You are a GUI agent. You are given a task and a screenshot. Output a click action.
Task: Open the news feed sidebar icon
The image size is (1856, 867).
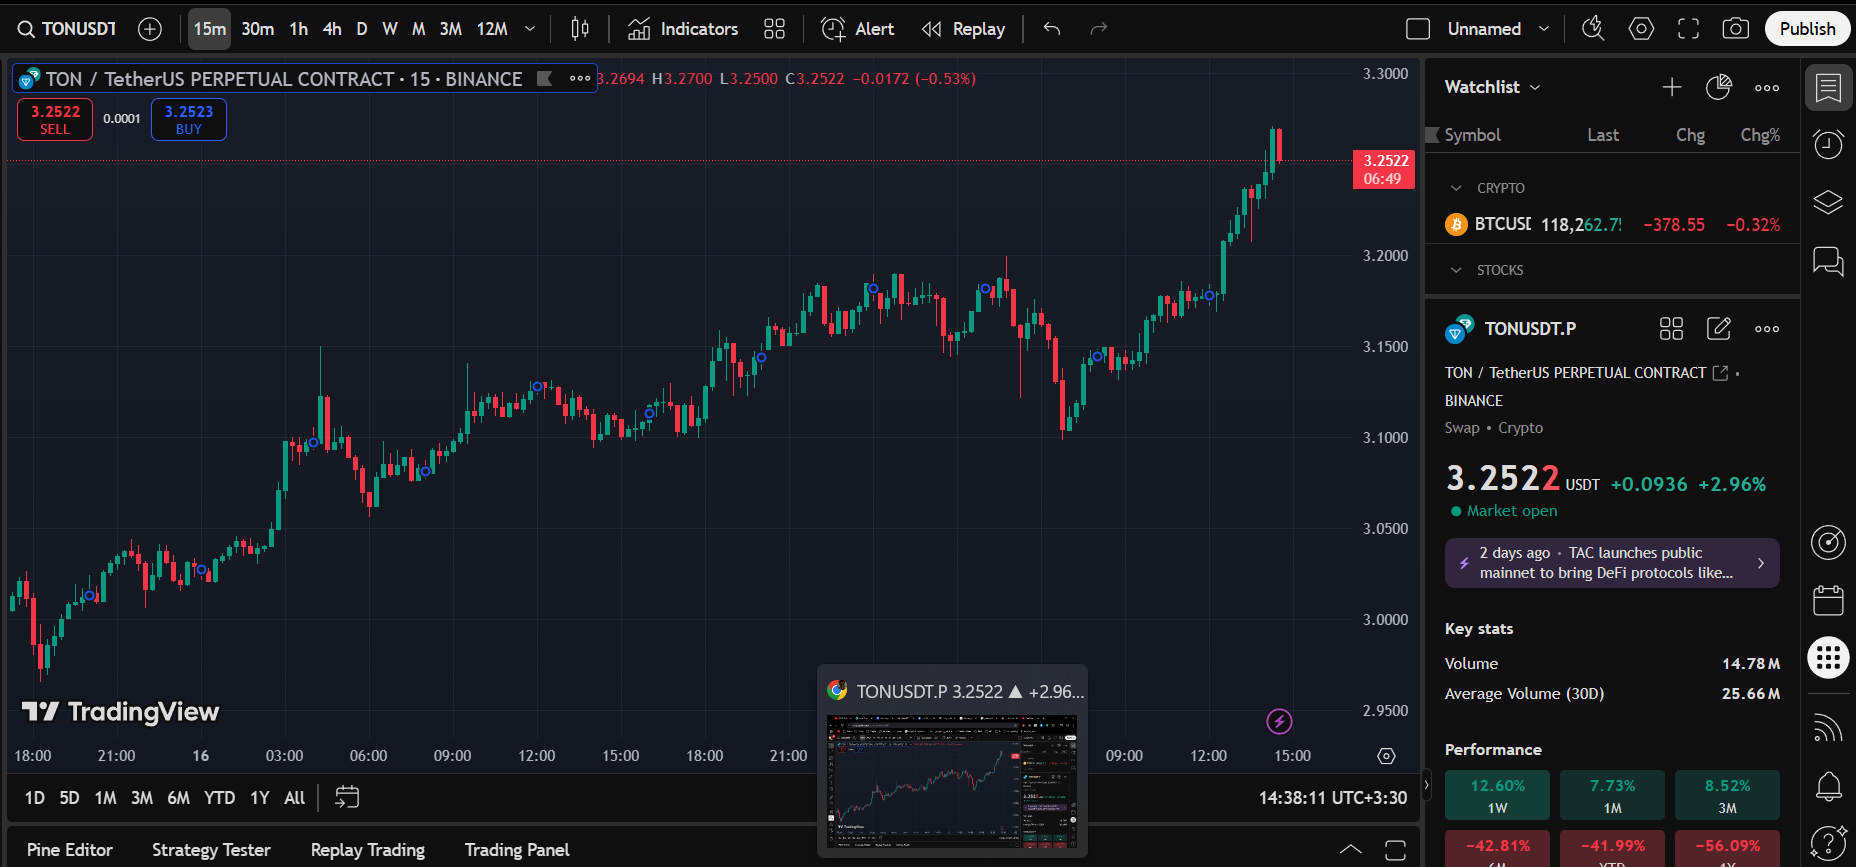[1828, 729]
